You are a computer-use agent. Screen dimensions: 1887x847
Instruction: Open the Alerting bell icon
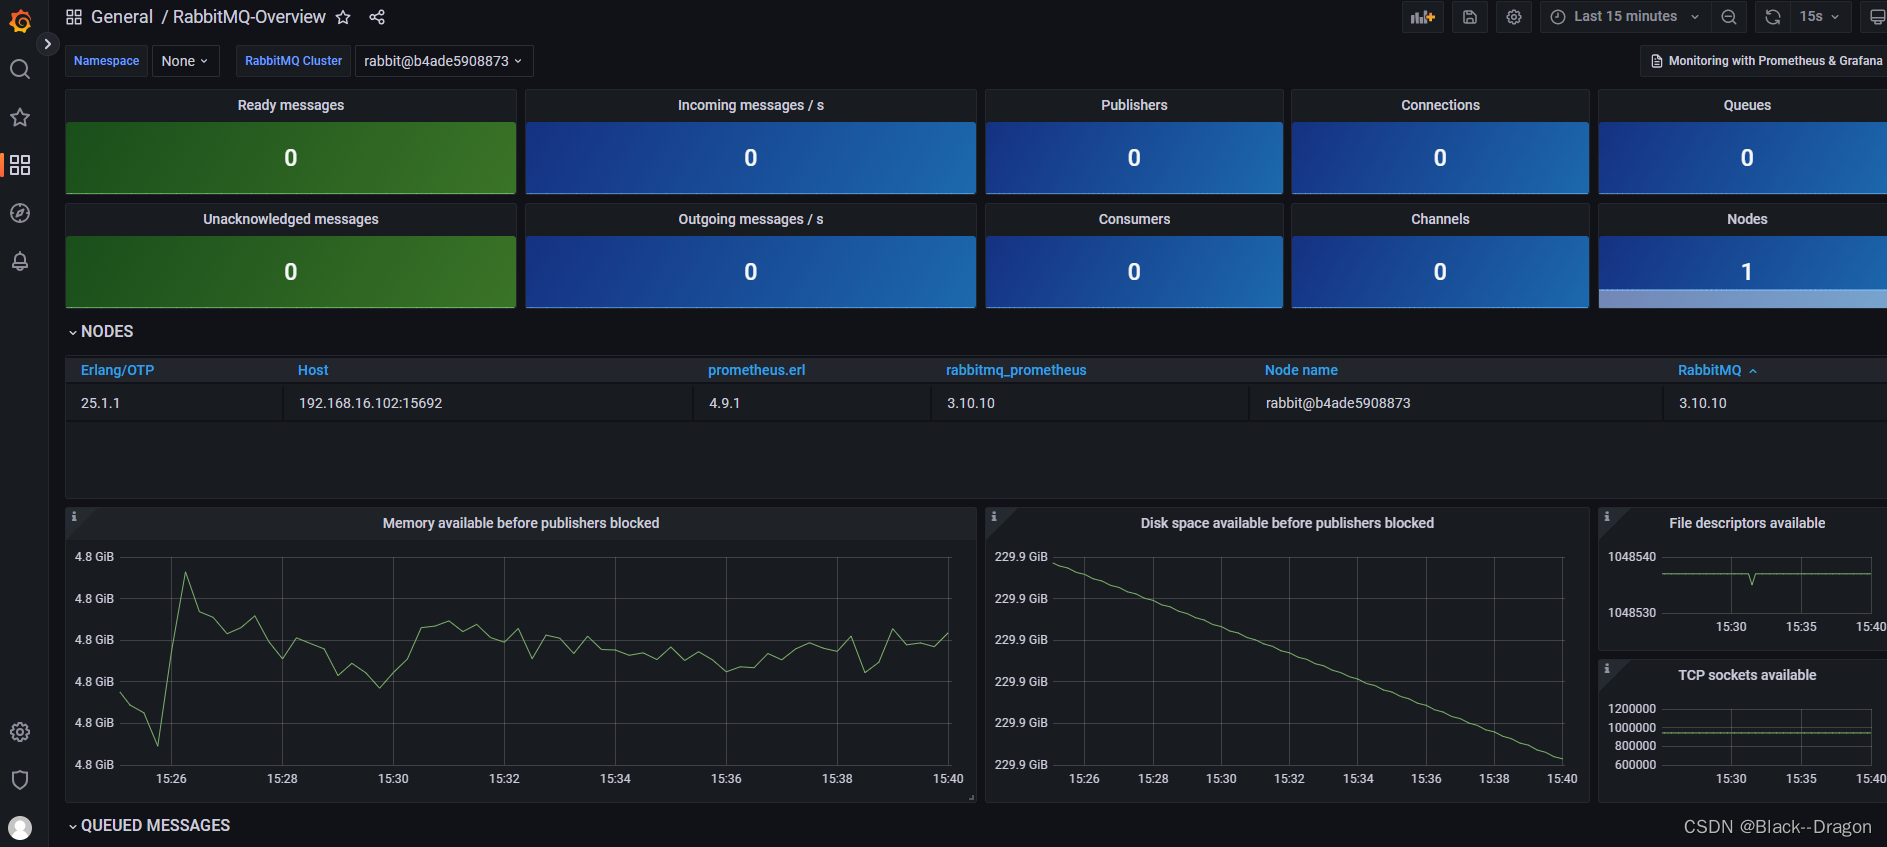(x=20, y=261)
